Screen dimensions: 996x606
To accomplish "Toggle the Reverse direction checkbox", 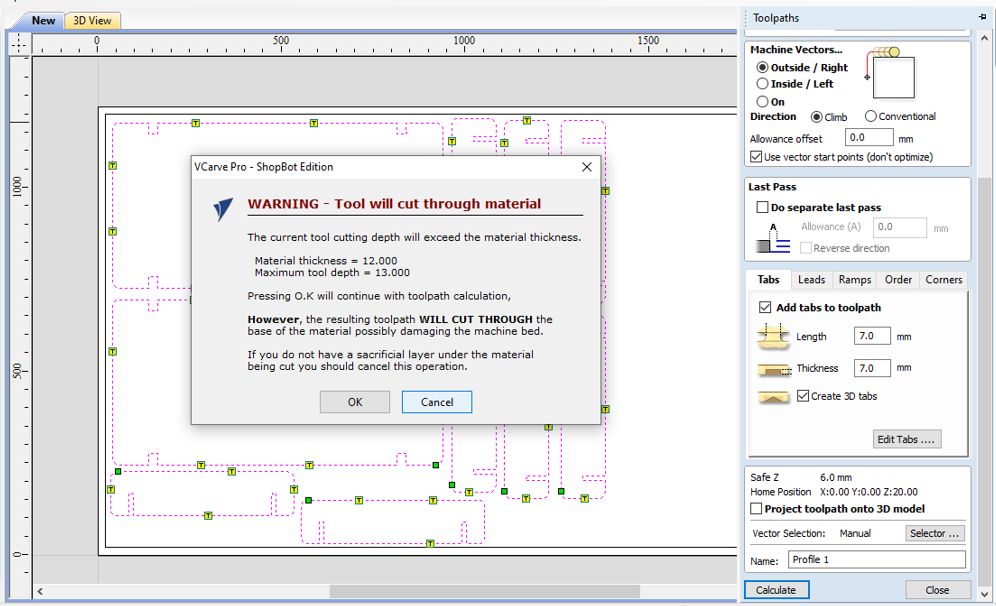I will (x=805, y=248).
